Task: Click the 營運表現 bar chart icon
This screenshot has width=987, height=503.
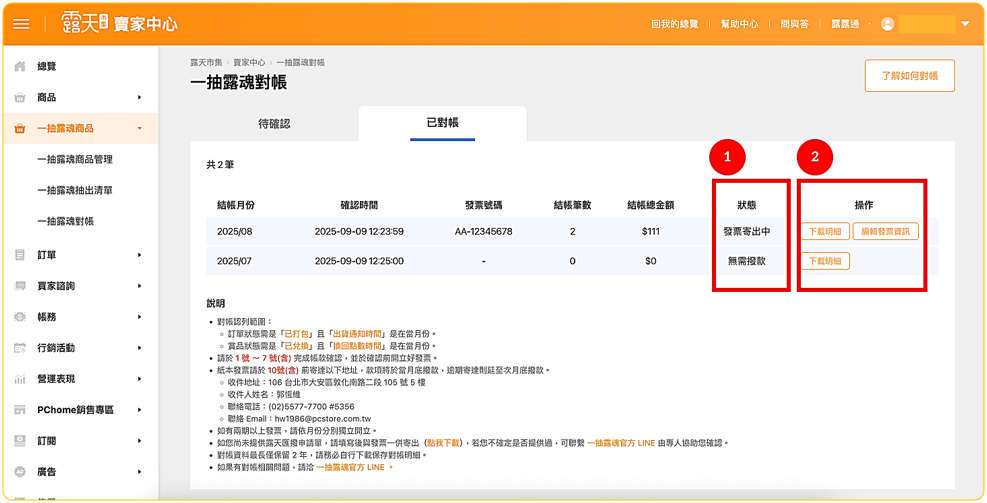Action: coord(20,379)
